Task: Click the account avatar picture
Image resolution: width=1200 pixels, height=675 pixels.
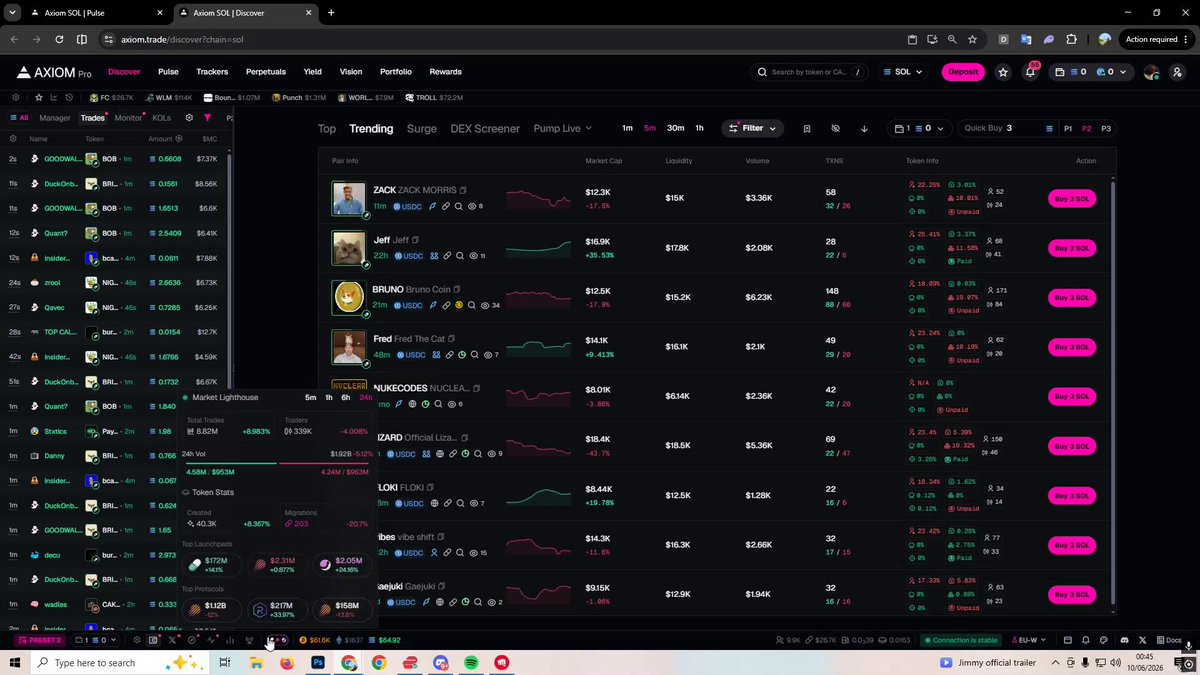Action: (1151, 72)
